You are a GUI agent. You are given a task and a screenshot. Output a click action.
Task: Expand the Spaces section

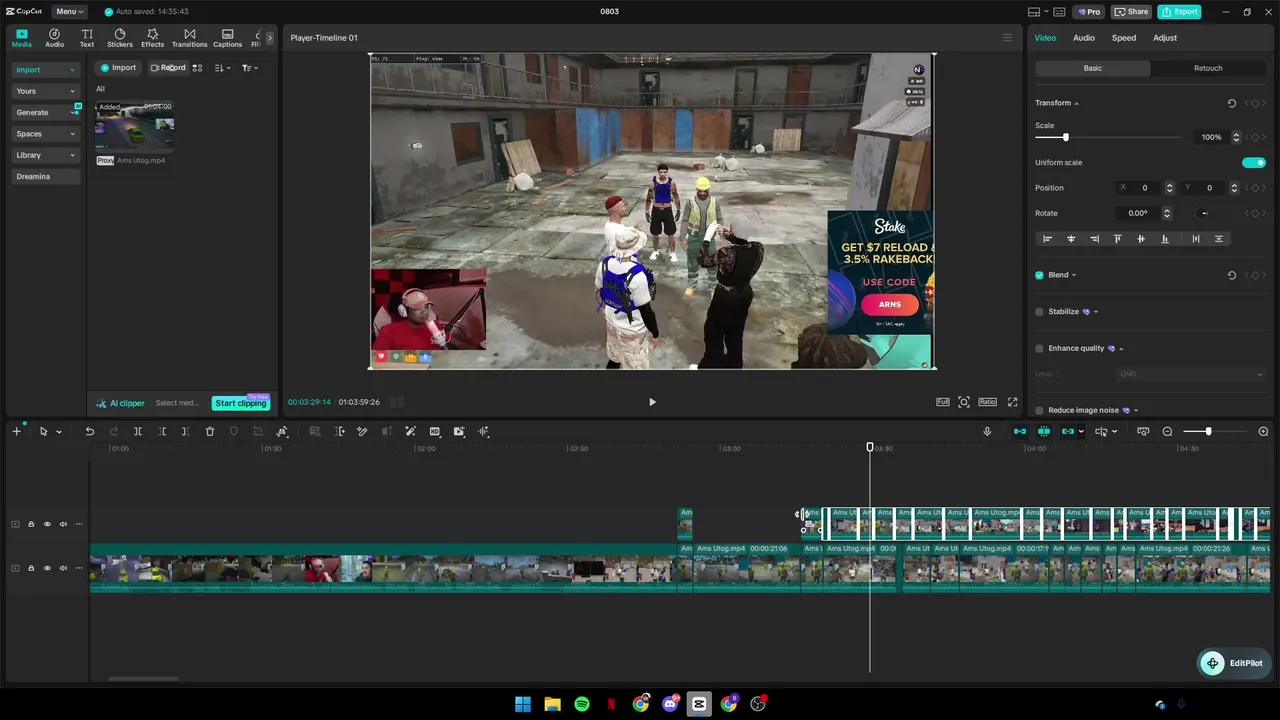[45, 134]
